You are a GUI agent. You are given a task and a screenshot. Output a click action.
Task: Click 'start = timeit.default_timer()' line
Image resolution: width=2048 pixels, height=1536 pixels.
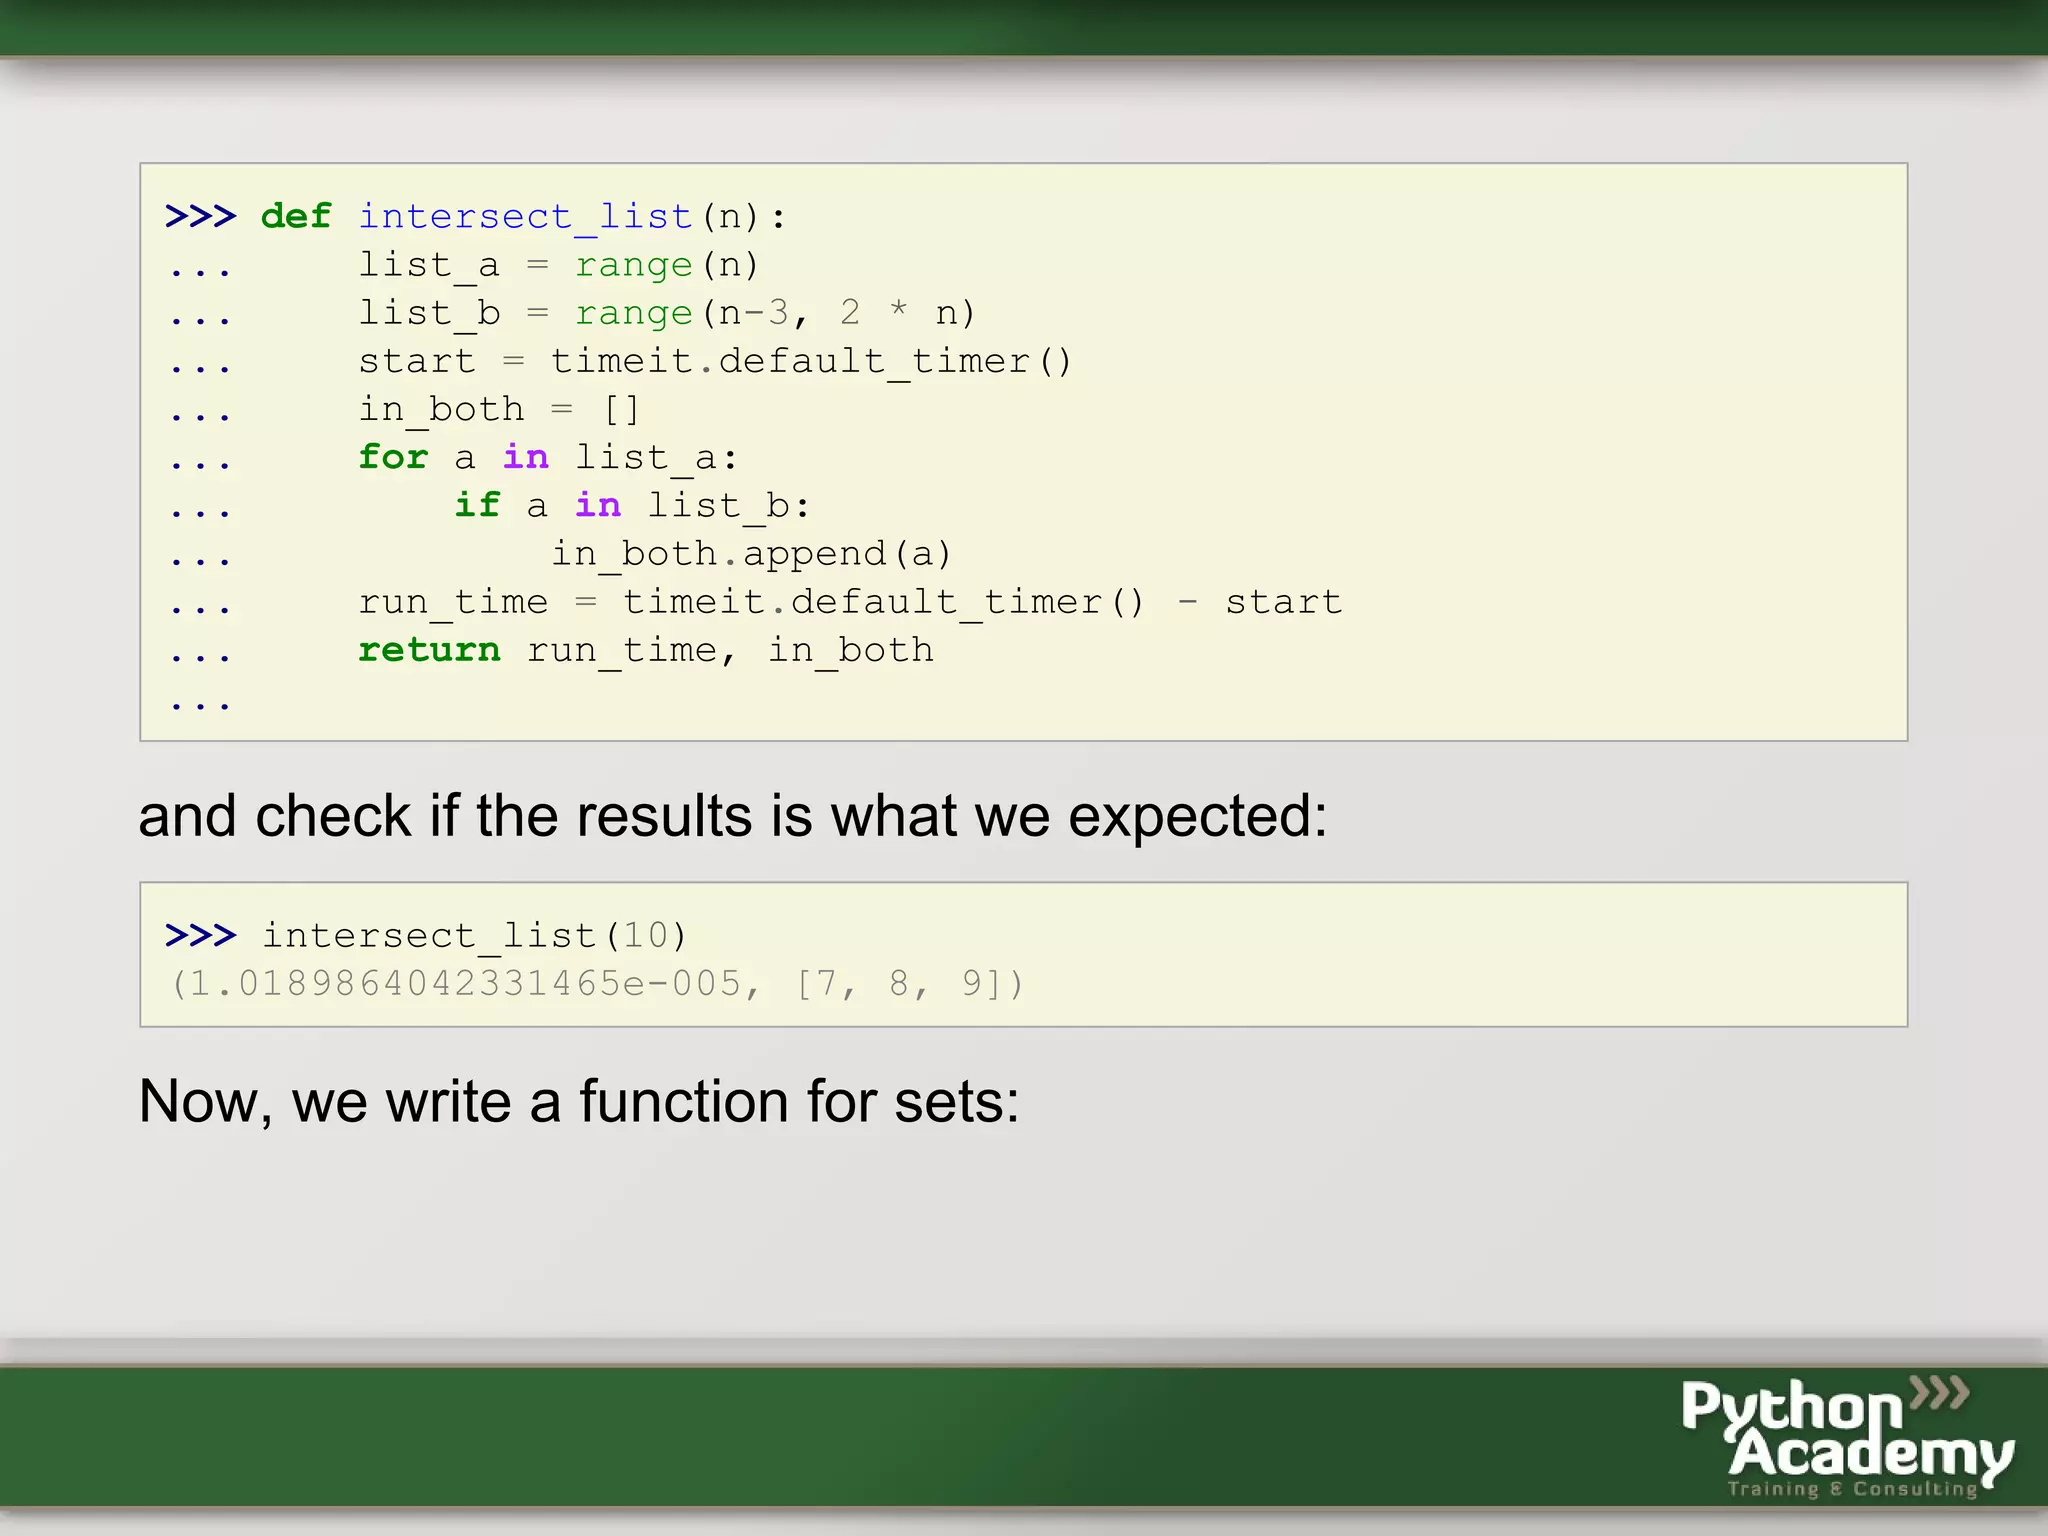(715, 361)
